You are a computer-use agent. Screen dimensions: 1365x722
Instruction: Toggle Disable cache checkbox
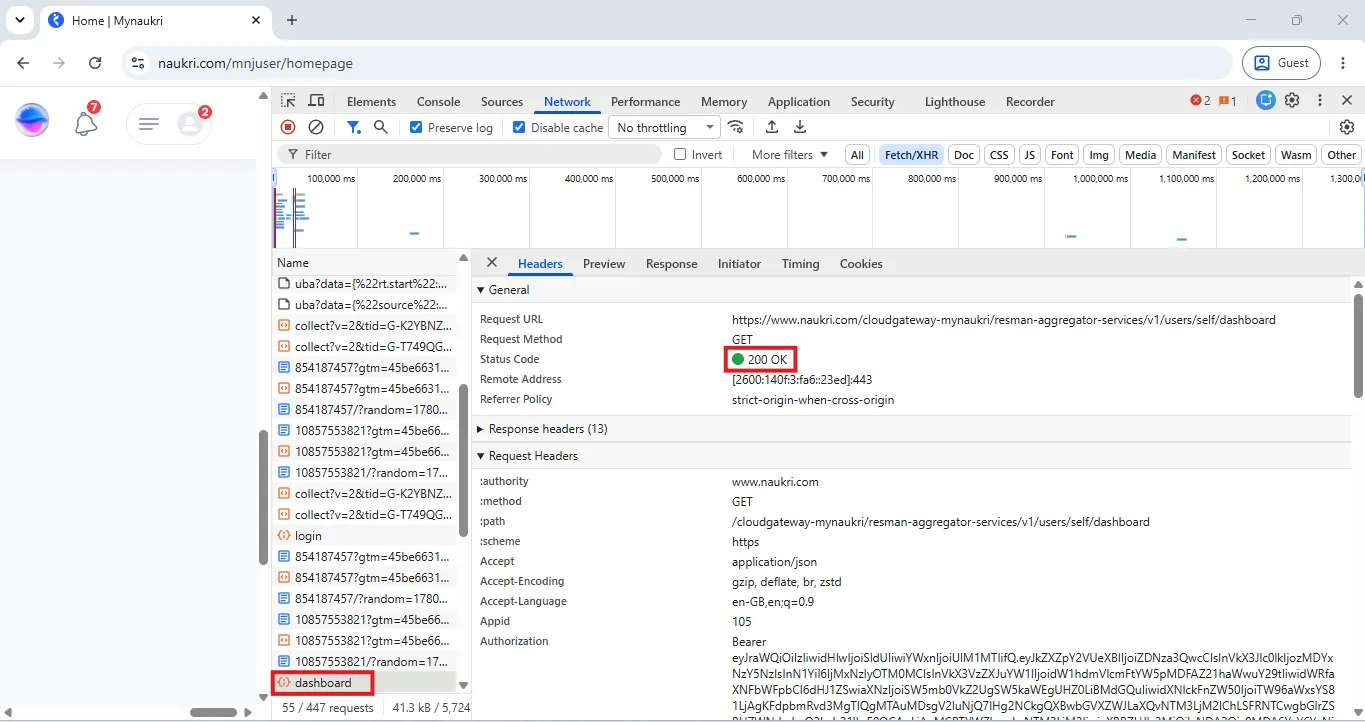pyautogui.click(x=519, y=127)
